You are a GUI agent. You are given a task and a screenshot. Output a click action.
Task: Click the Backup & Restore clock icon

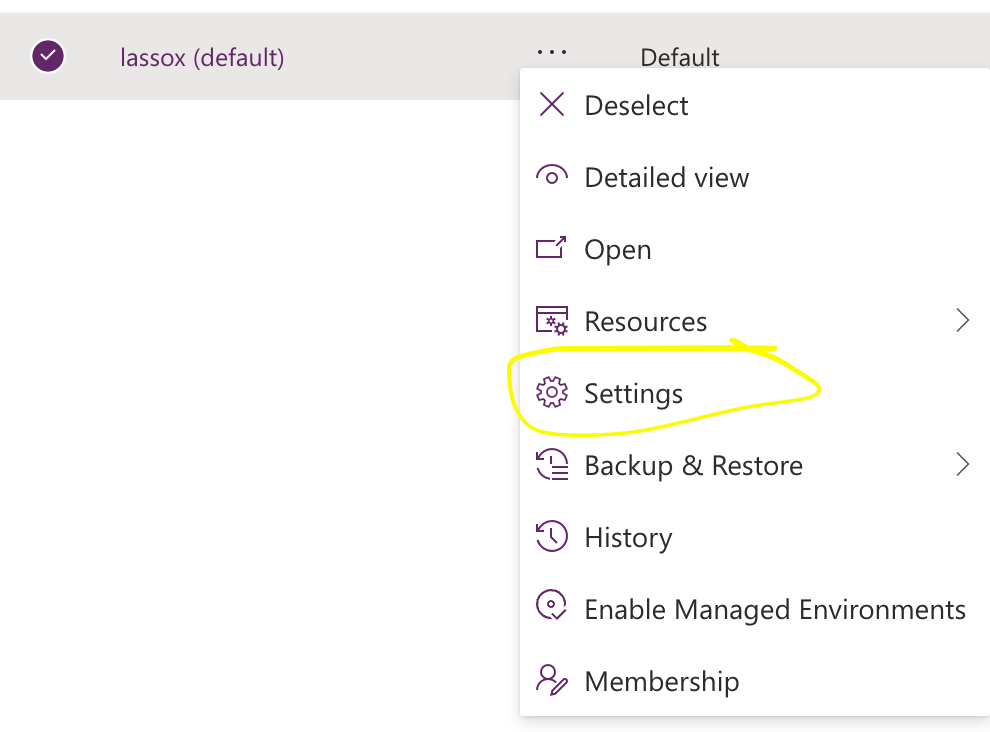click(x=552, y=465)
